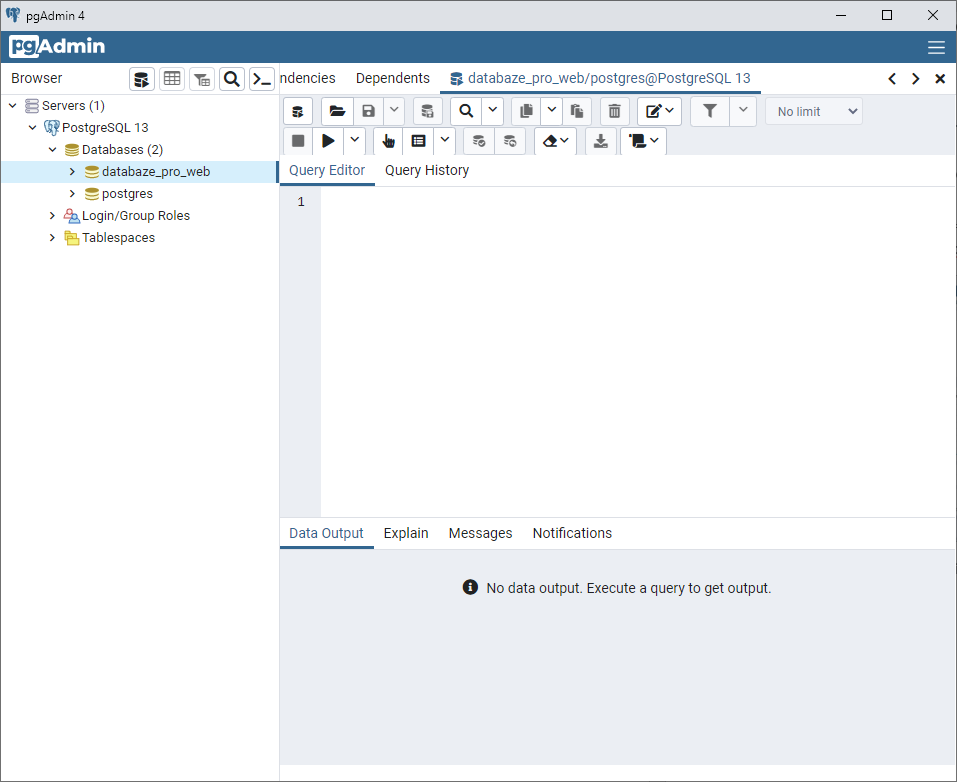Click the Explain hand-pointer icon
This screenshot has width=957, height=782.
click(388, 141)
